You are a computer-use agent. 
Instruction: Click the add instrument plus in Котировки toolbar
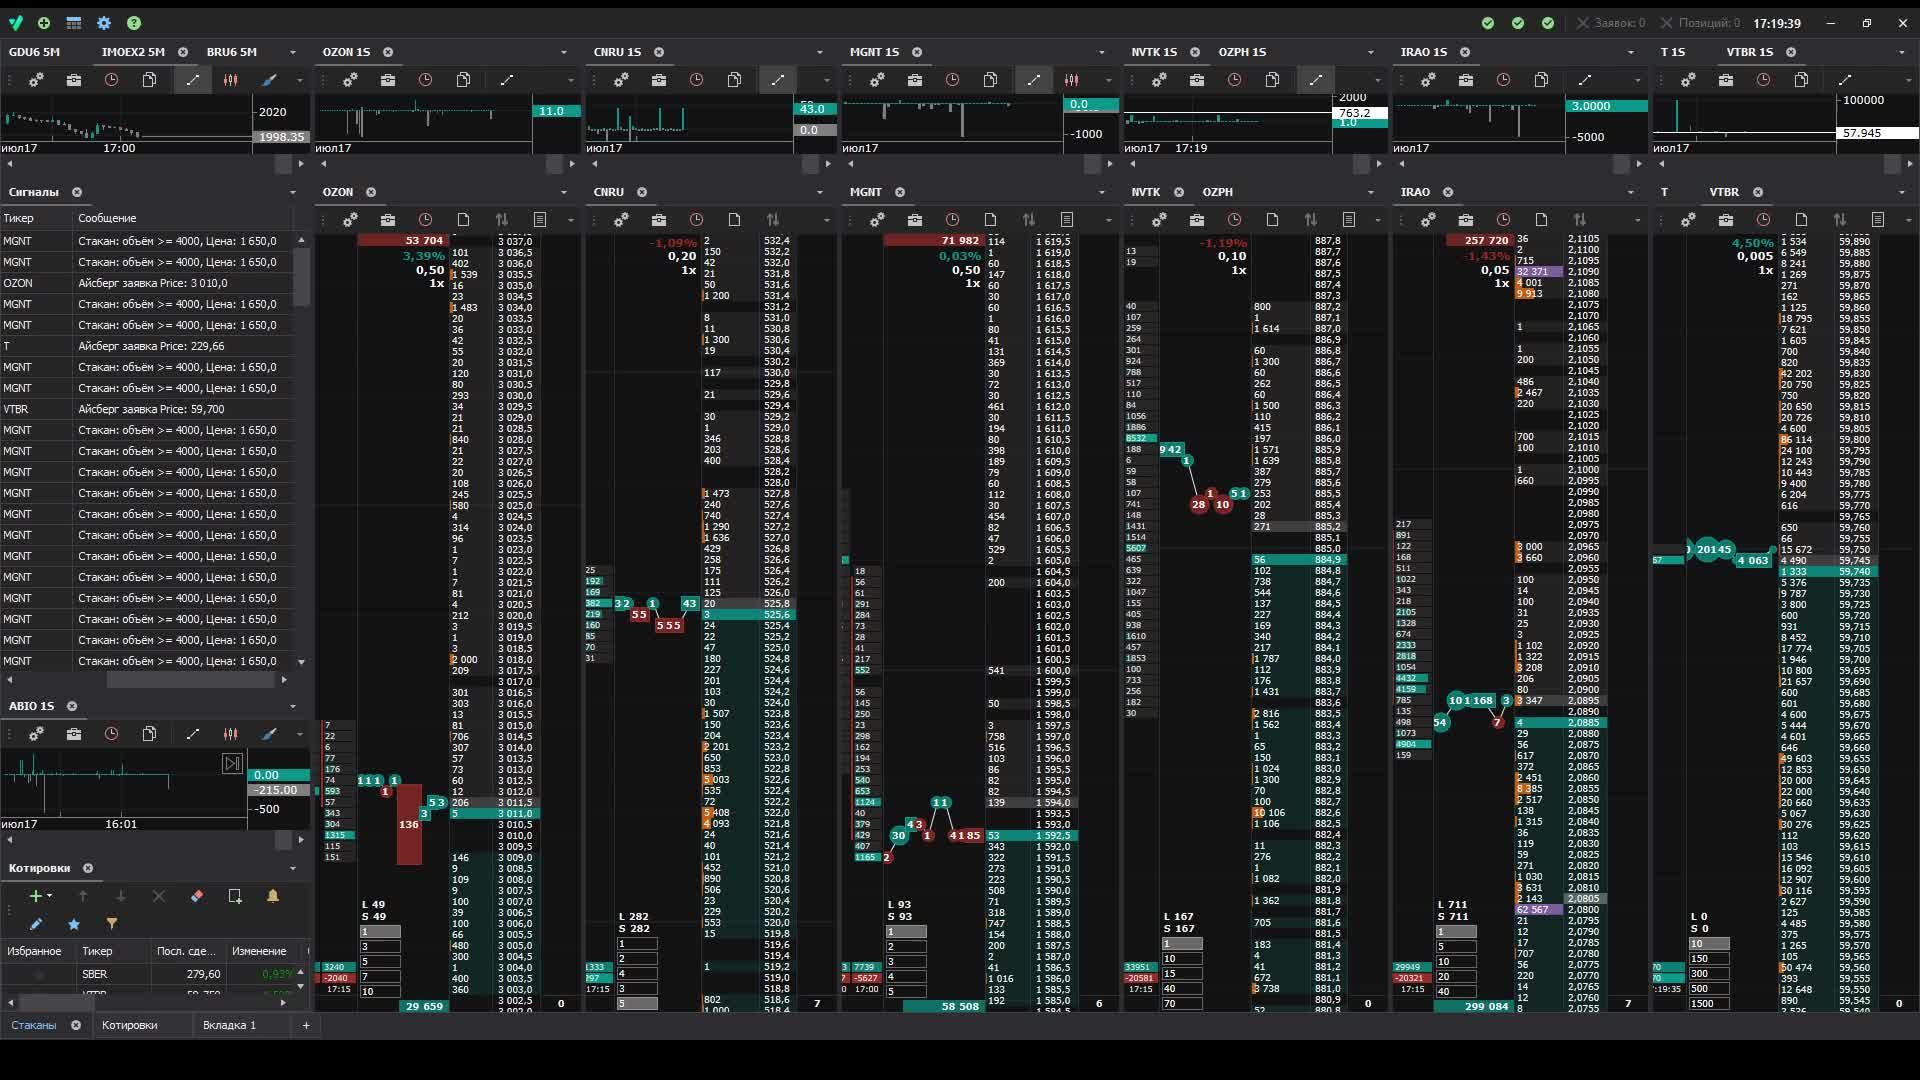point(36,896)
